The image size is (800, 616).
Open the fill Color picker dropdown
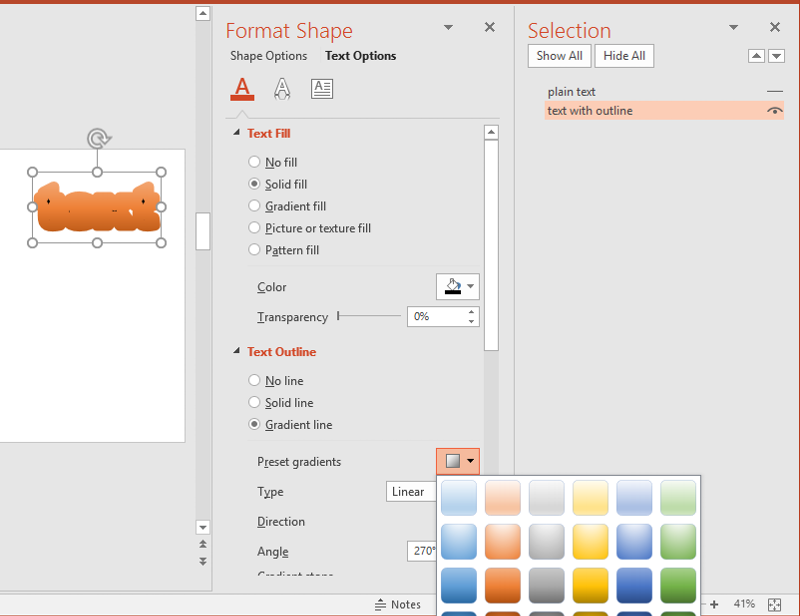[458, 286]
